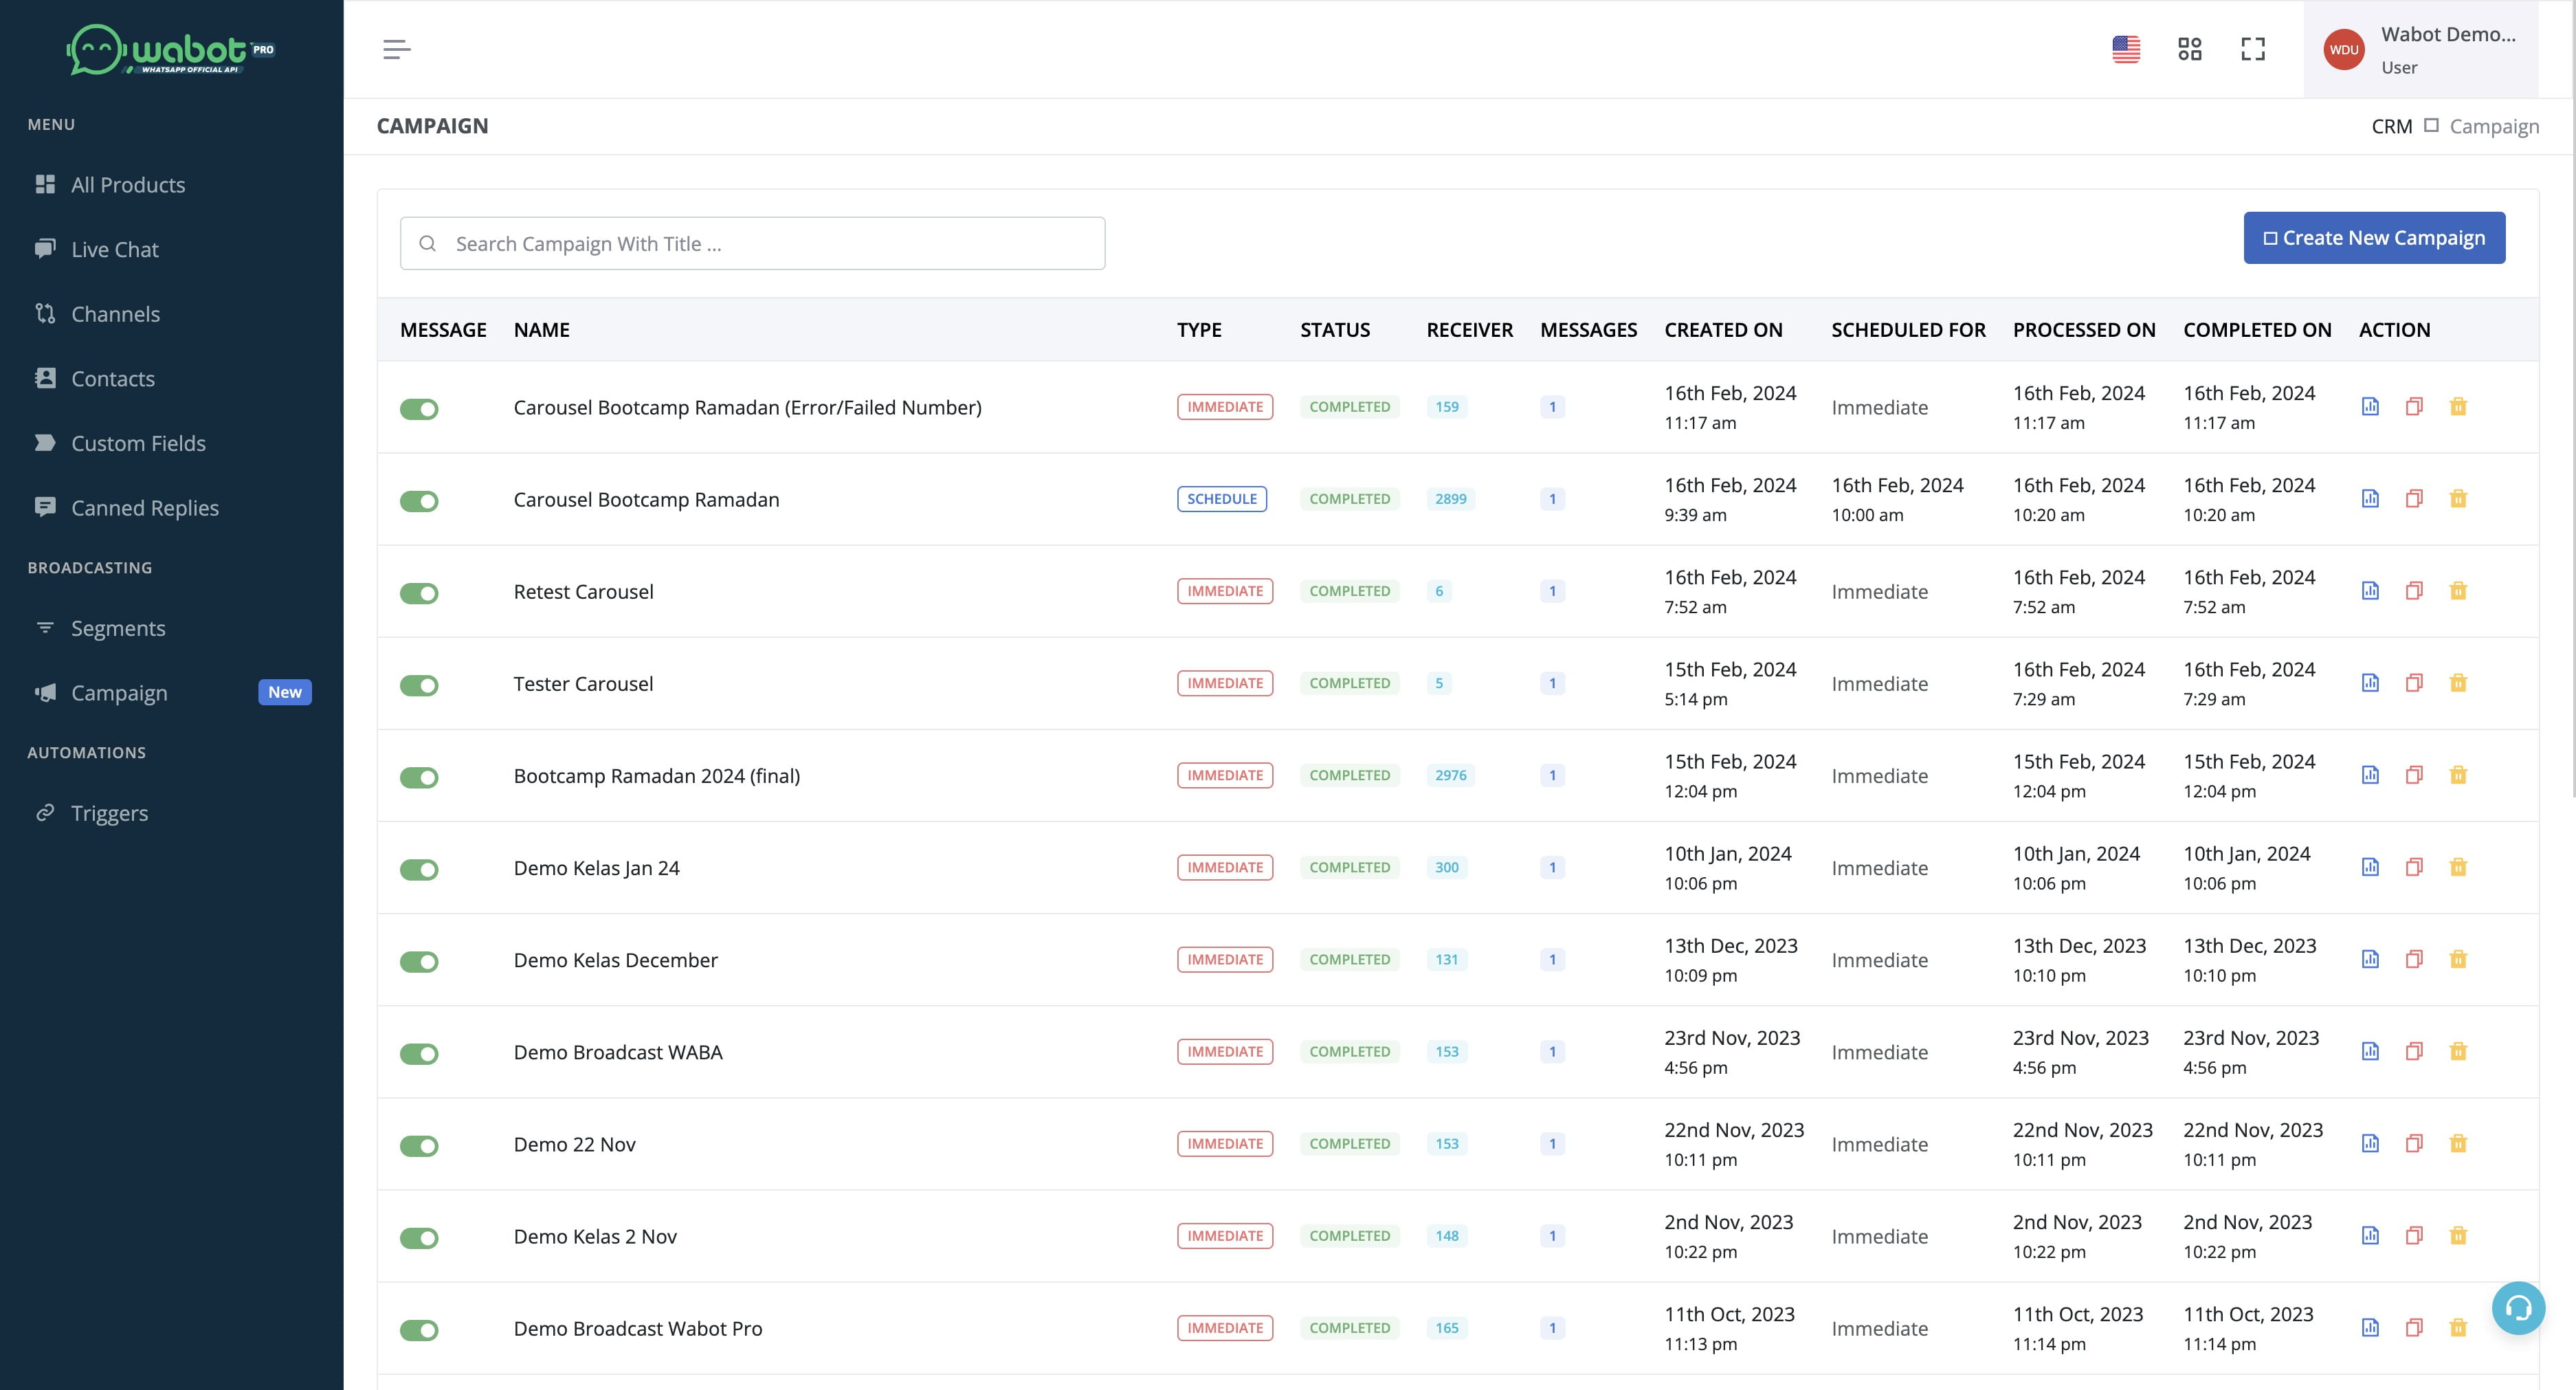Image resolution: width=2576 pixels, height=1390 pixels.
Task: Open the support headset chat bubble
Action: tap(2518, 1307)
